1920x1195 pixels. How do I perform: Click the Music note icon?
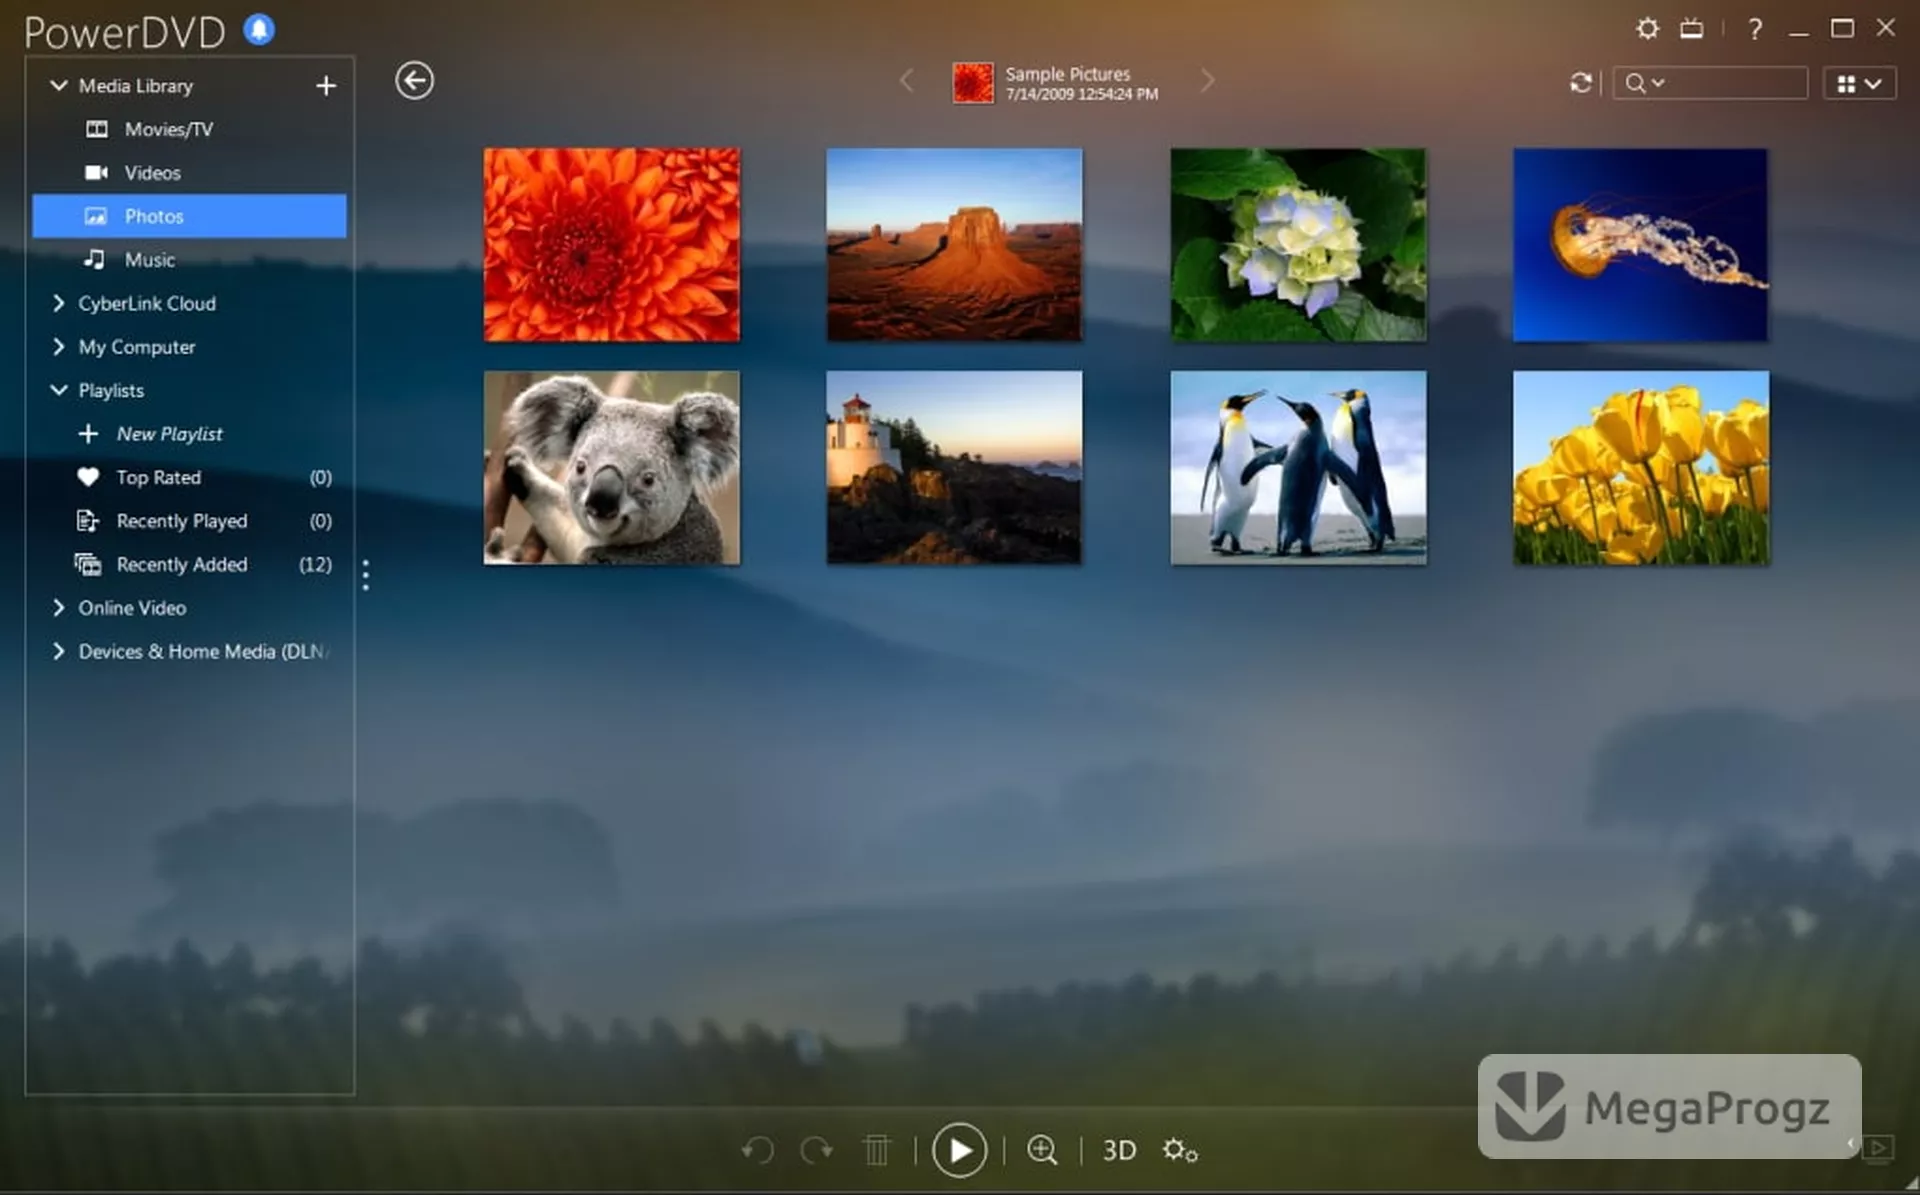pos(94,259)
